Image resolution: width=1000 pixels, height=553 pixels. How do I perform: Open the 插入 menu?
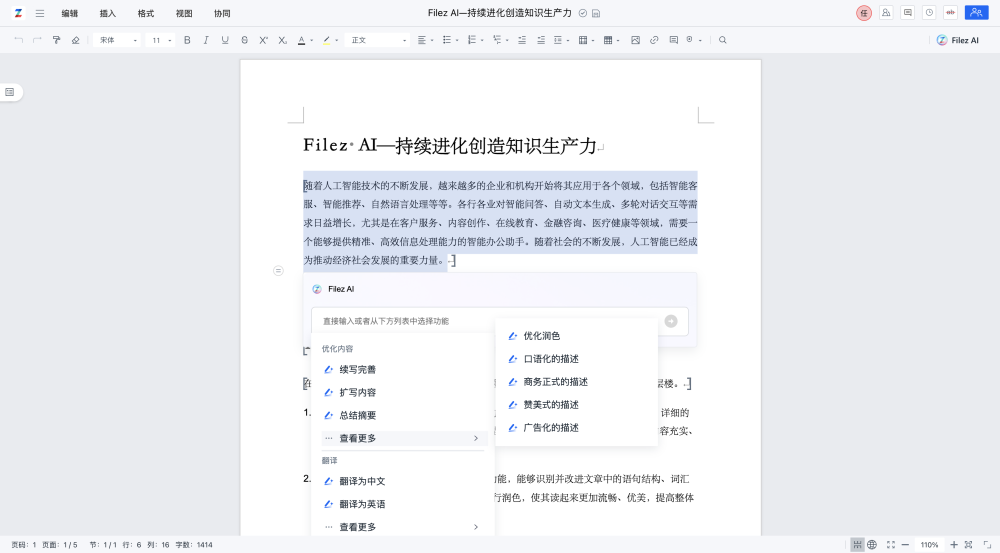[108, 13]
